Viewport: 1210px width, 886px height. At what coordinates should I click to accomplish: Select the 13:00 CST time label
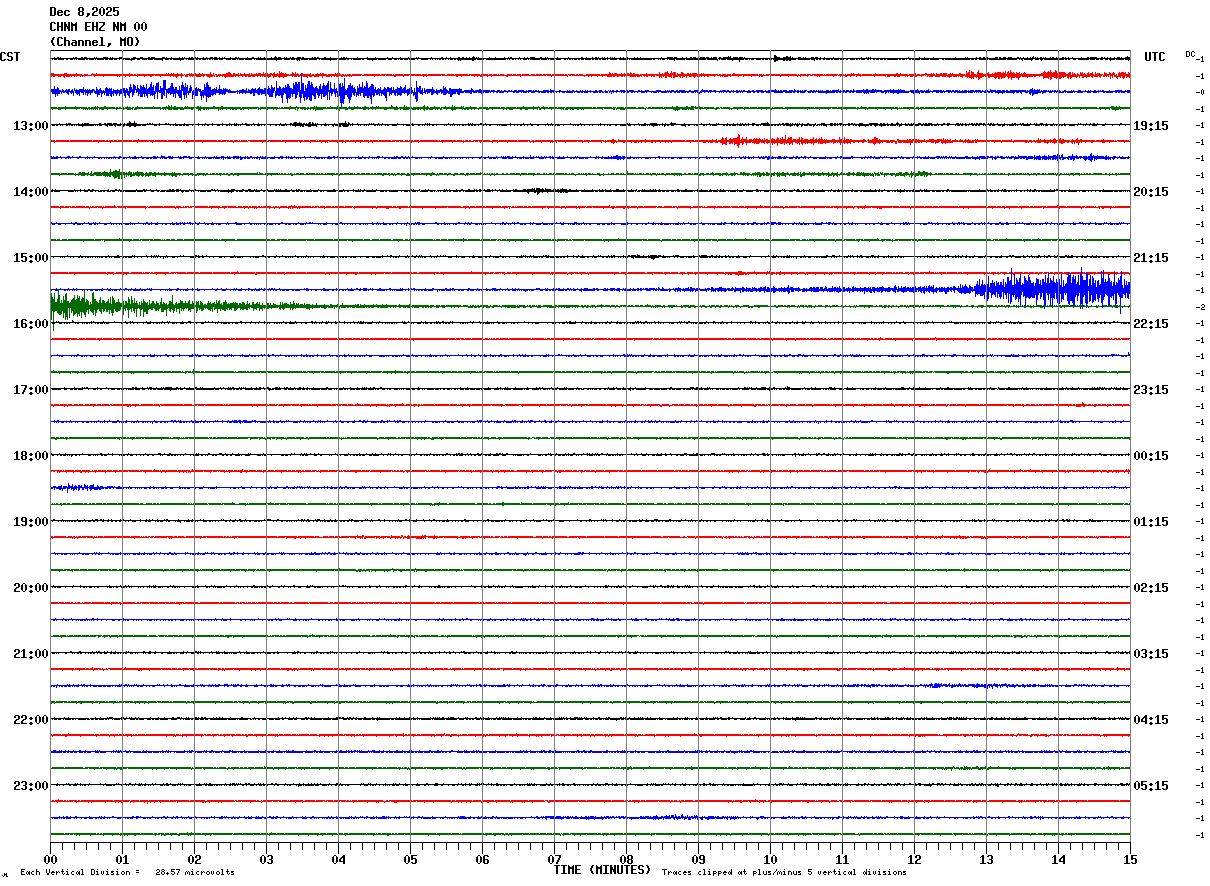coord(30,126)
